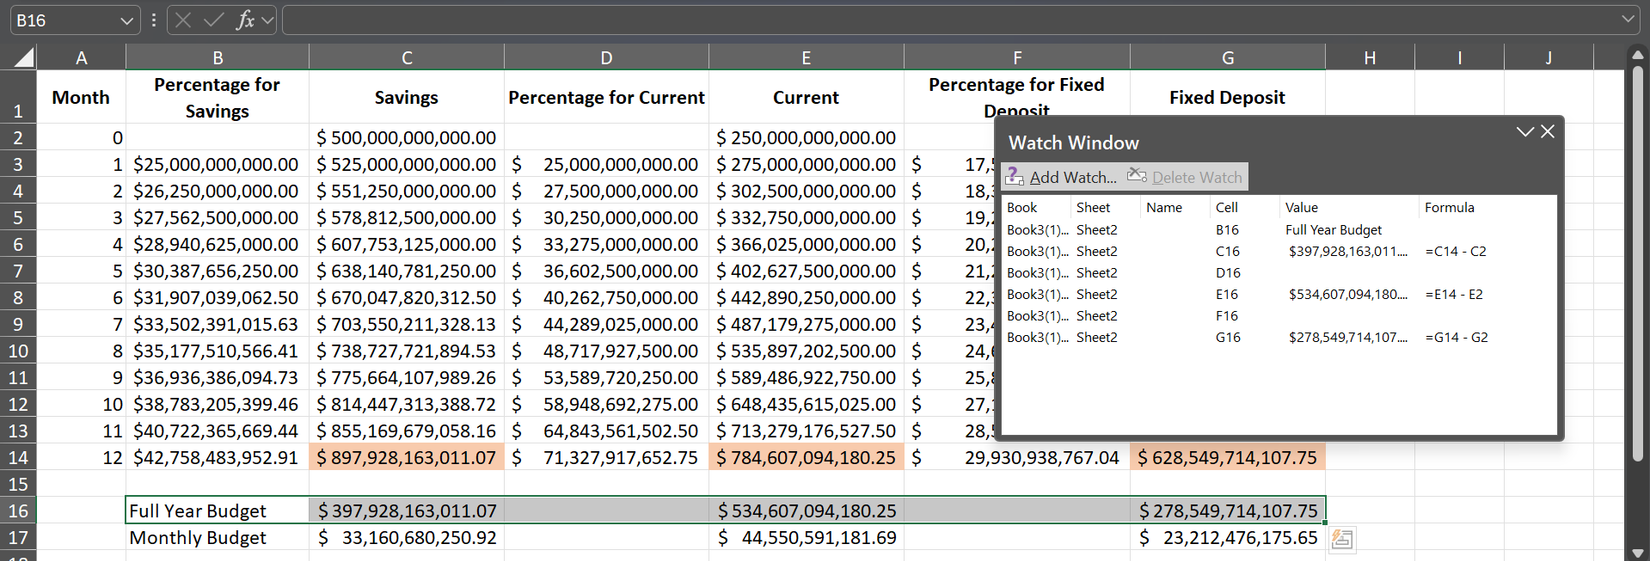Viewport: 1650px width, 561px height.
Task: Select column D header
Action: 606,58
